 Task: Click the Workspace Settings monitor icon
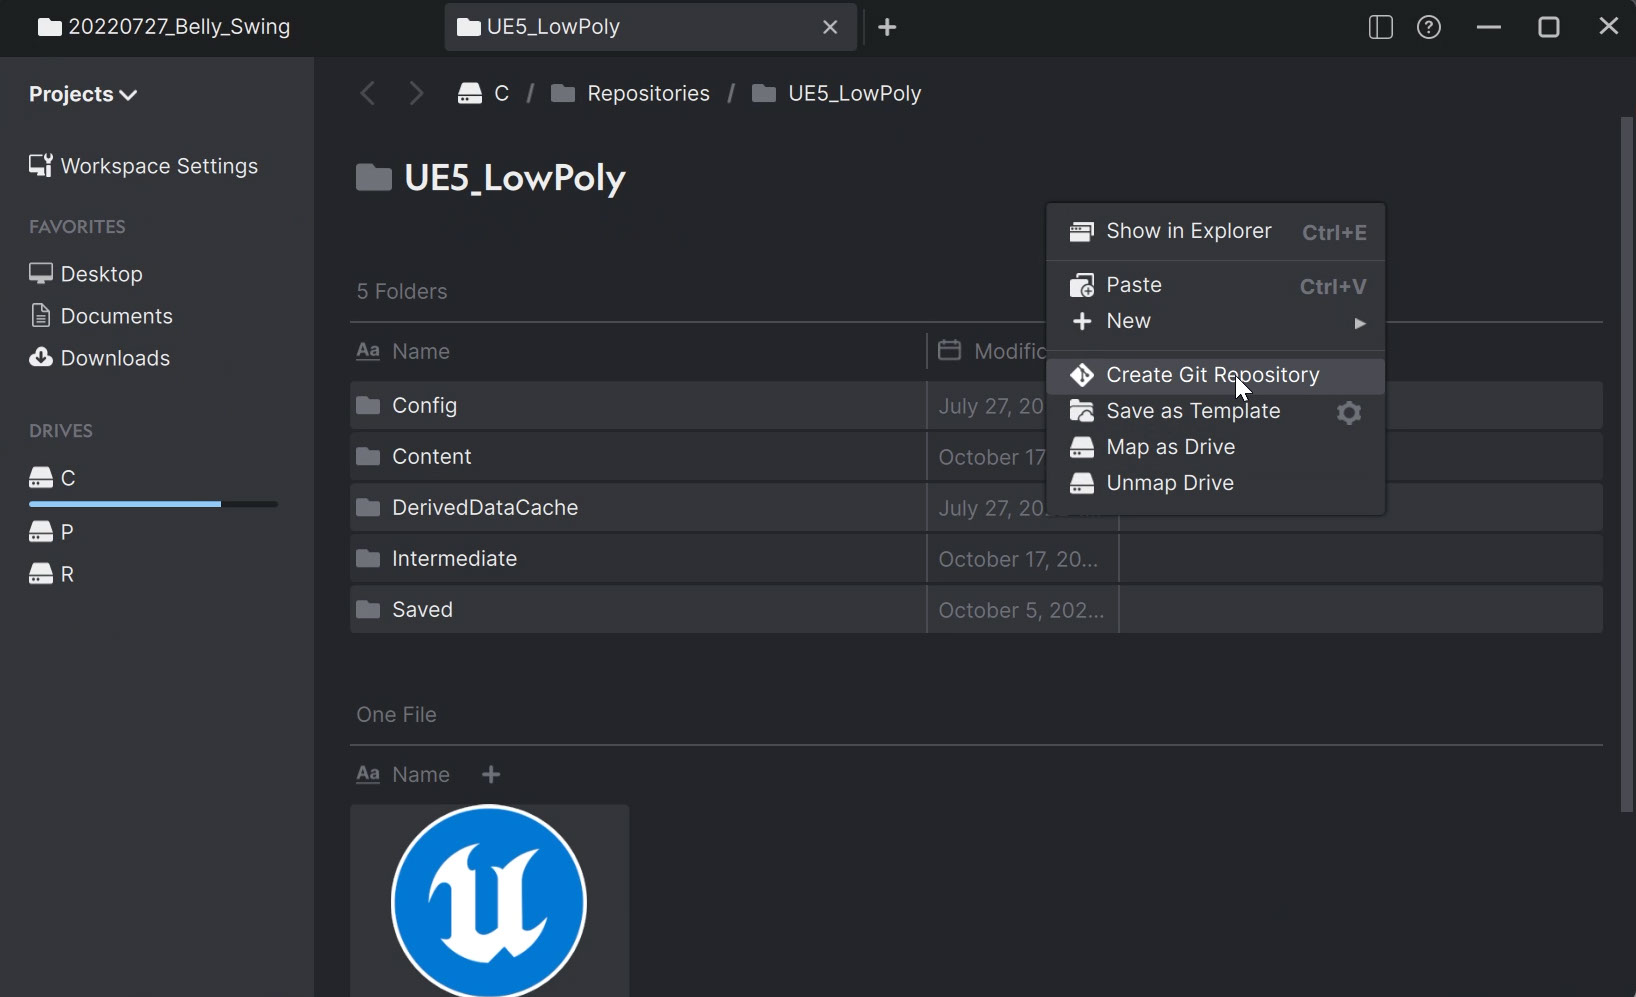click(x=41, y=165)
